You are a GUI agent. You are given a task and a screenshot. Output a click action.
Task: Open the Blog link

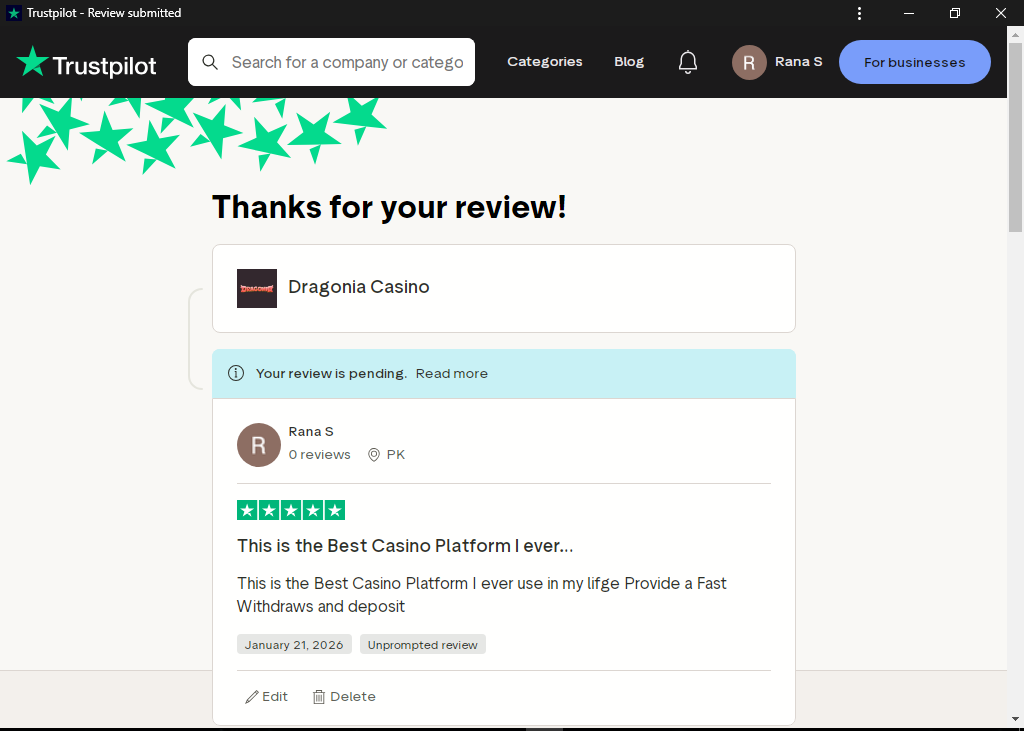pos(629,61)
